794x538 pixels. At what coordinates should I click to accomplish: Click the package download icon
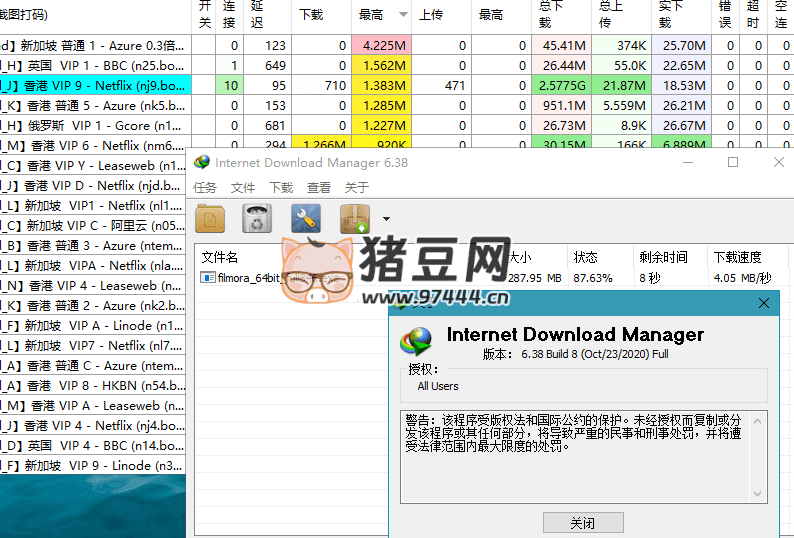click(355, 218)
